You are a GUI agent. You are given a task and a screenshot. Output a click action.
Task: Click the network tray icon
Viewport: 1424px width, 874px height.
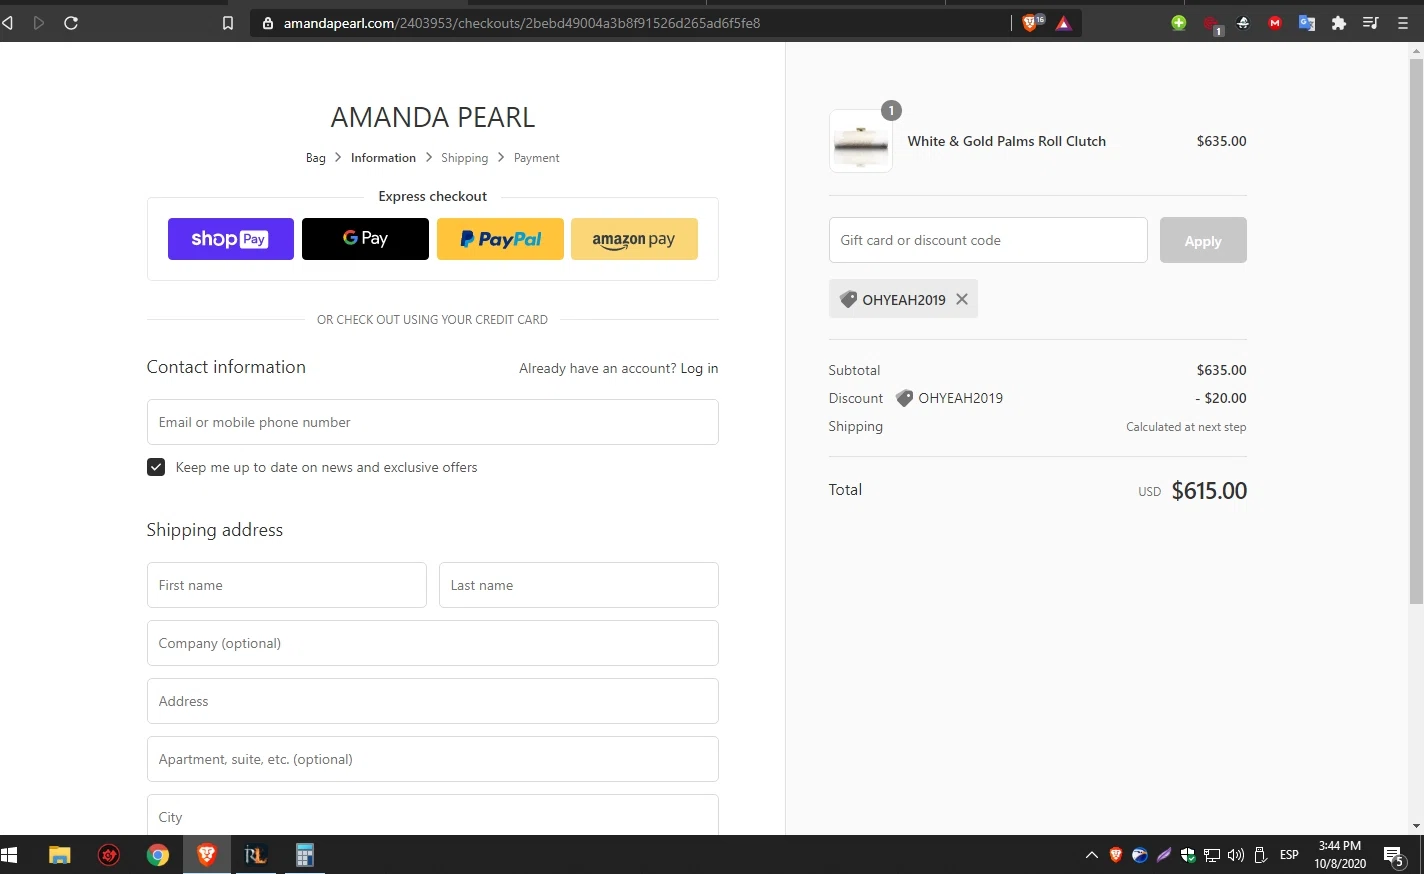(1212, 855)
